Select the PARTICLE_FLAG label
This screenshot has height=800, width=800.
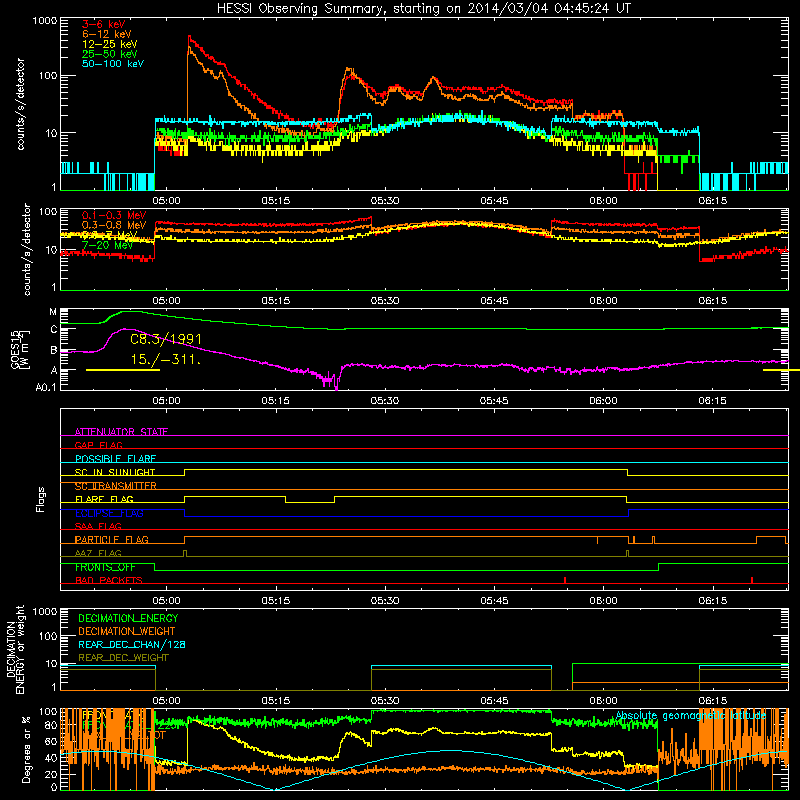tap(112, 540)
